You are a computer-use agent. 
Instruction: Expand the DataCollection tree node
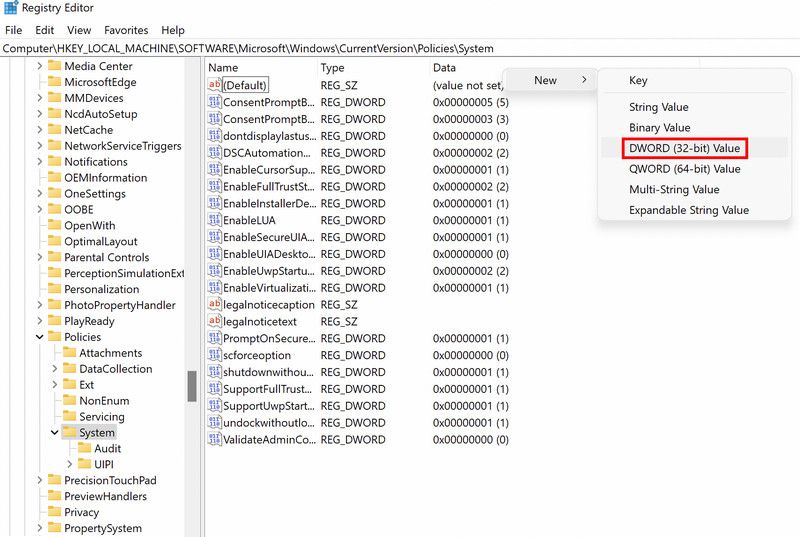[55, 369]
